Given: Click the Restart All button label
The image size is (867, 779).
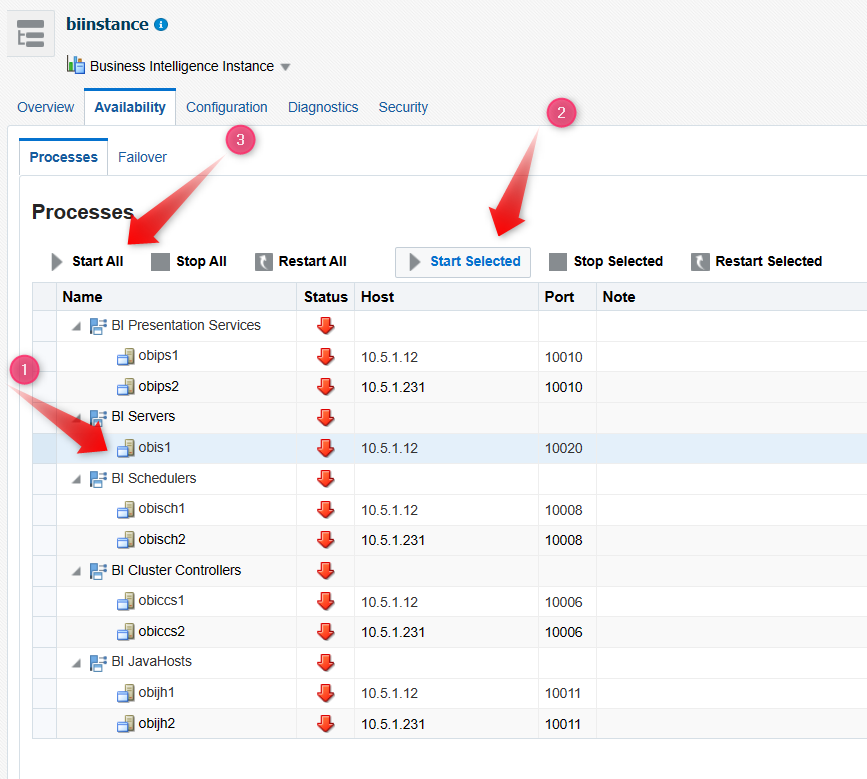Looking at the screenshot, I should point(312,262).
